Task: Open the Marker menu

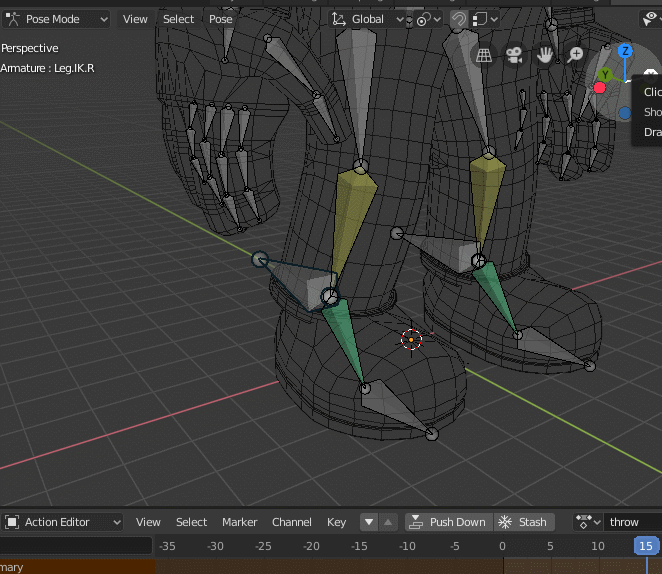Action: coord(239,523)
